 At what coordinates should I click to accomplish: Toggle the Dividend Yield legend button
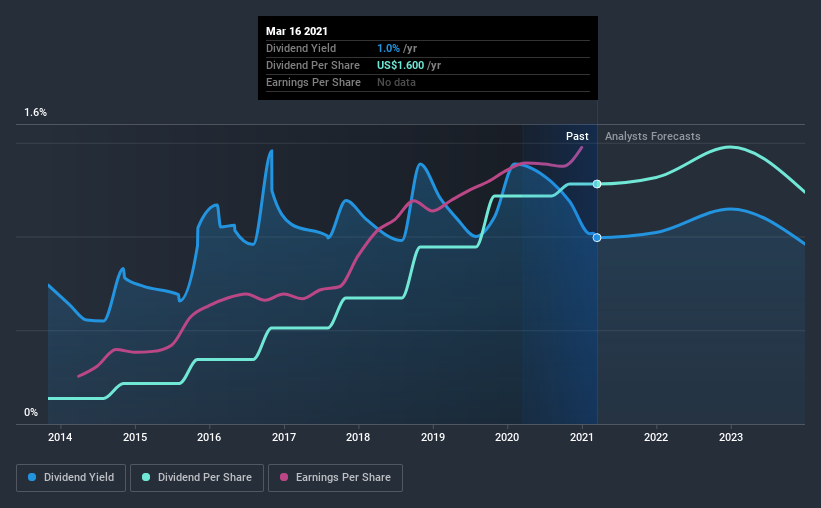coord(71,478)
